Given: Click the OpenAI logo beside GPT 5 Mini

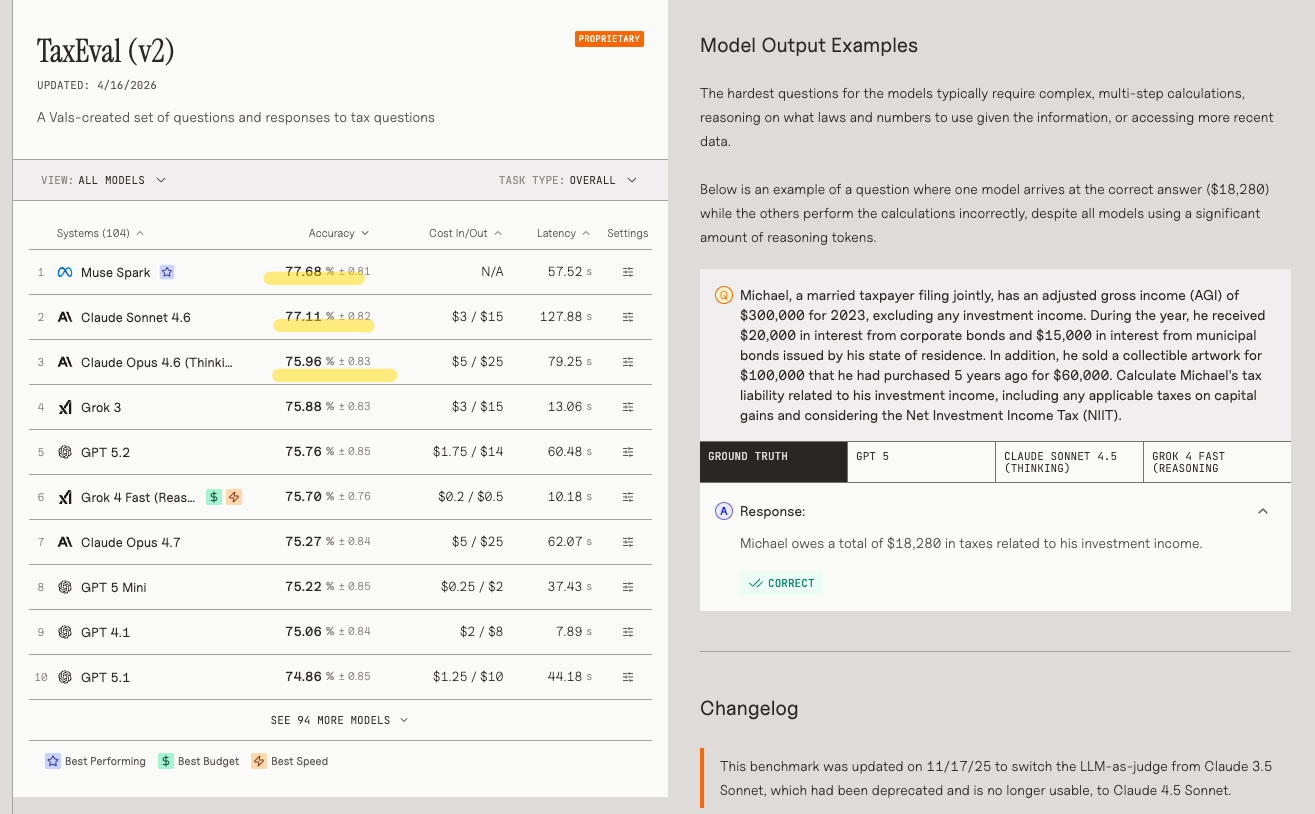Looking at the screenshot, I should [x=65, y=587].
